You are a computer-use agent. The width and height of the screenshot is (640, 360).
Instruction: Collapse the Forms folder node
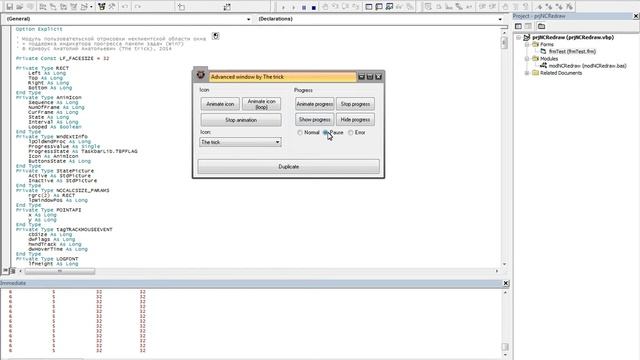click(x=527, y=44)
